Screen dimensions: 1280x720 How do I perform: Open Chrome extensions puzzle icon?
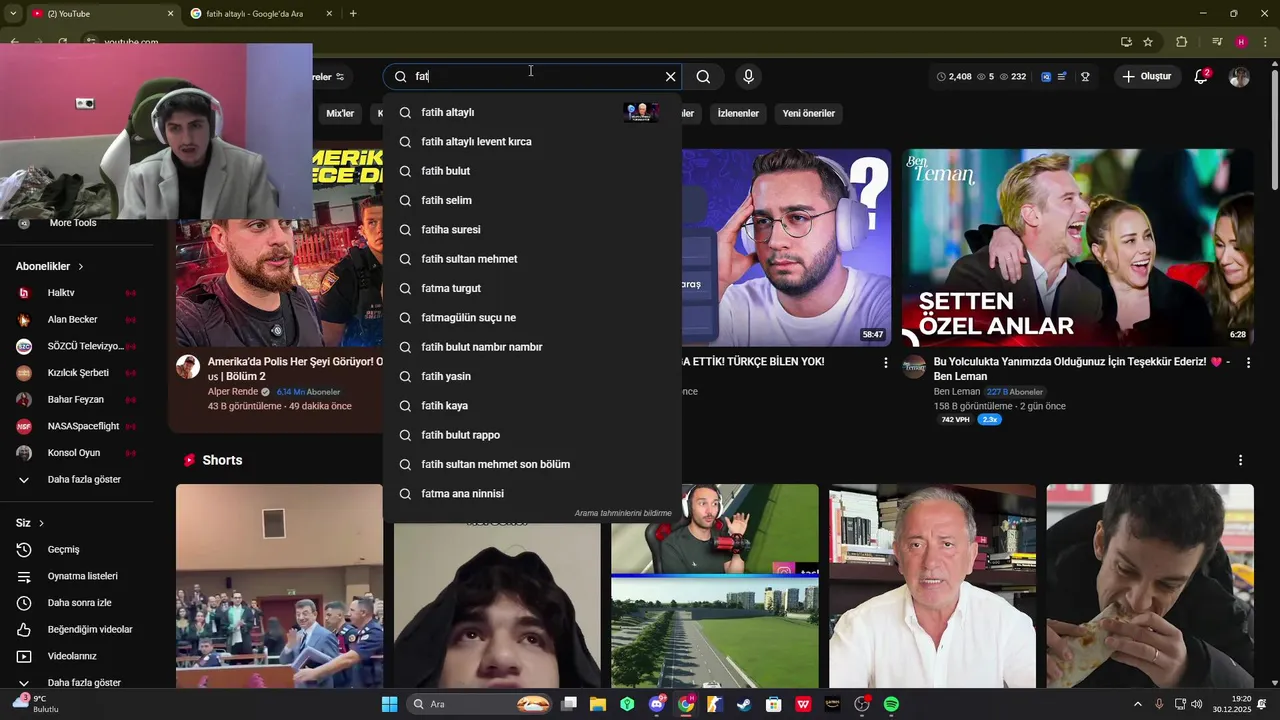point(1181,42)
